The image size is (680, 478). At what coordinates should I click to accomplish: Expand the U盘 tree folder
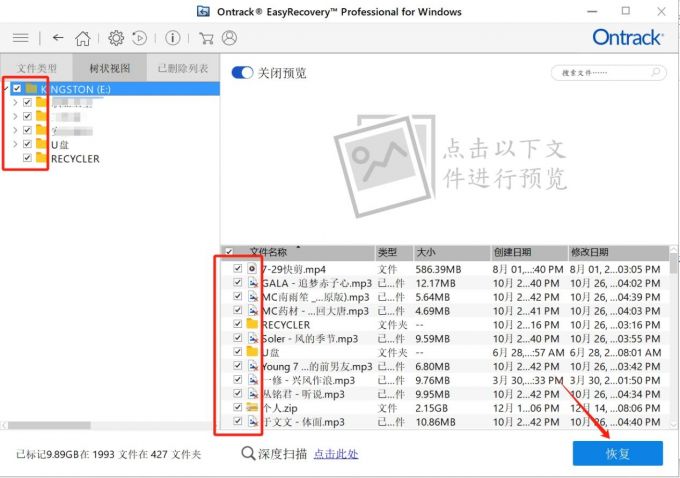(x=15, y=144)
